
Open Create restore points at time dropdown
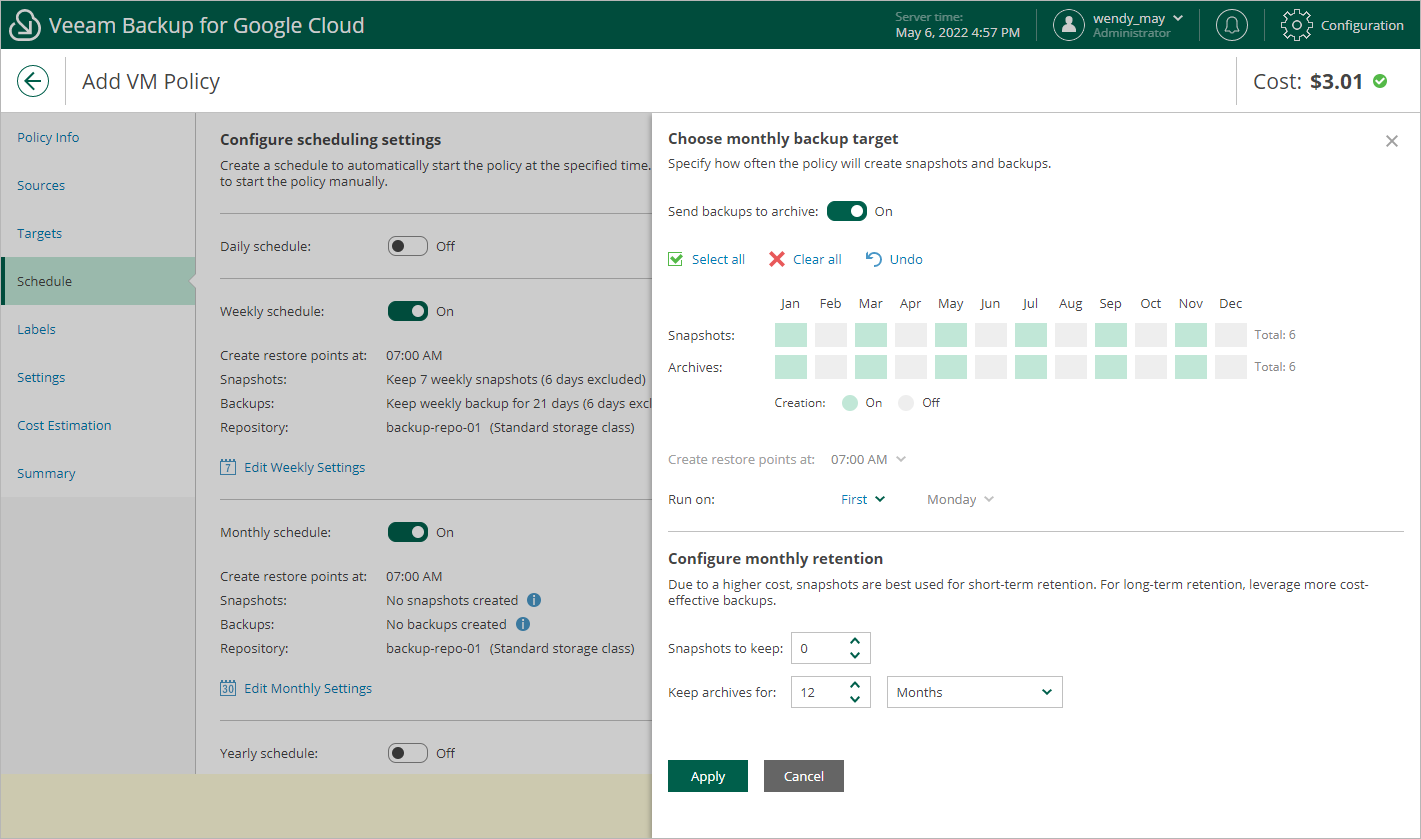click(868, 459)
